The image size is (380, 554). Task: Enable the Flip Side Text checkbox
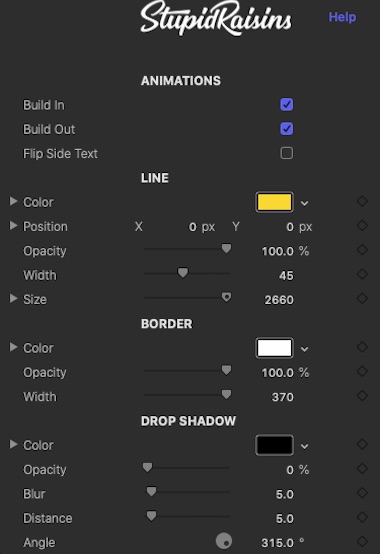pyautogui.click(x=286, y=153)
